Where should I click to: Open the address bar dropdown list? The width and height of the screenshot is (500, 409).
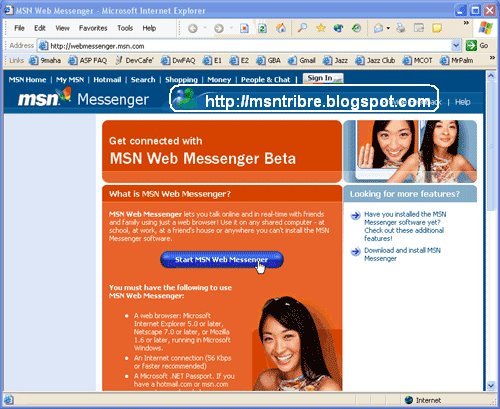[456, 46]
